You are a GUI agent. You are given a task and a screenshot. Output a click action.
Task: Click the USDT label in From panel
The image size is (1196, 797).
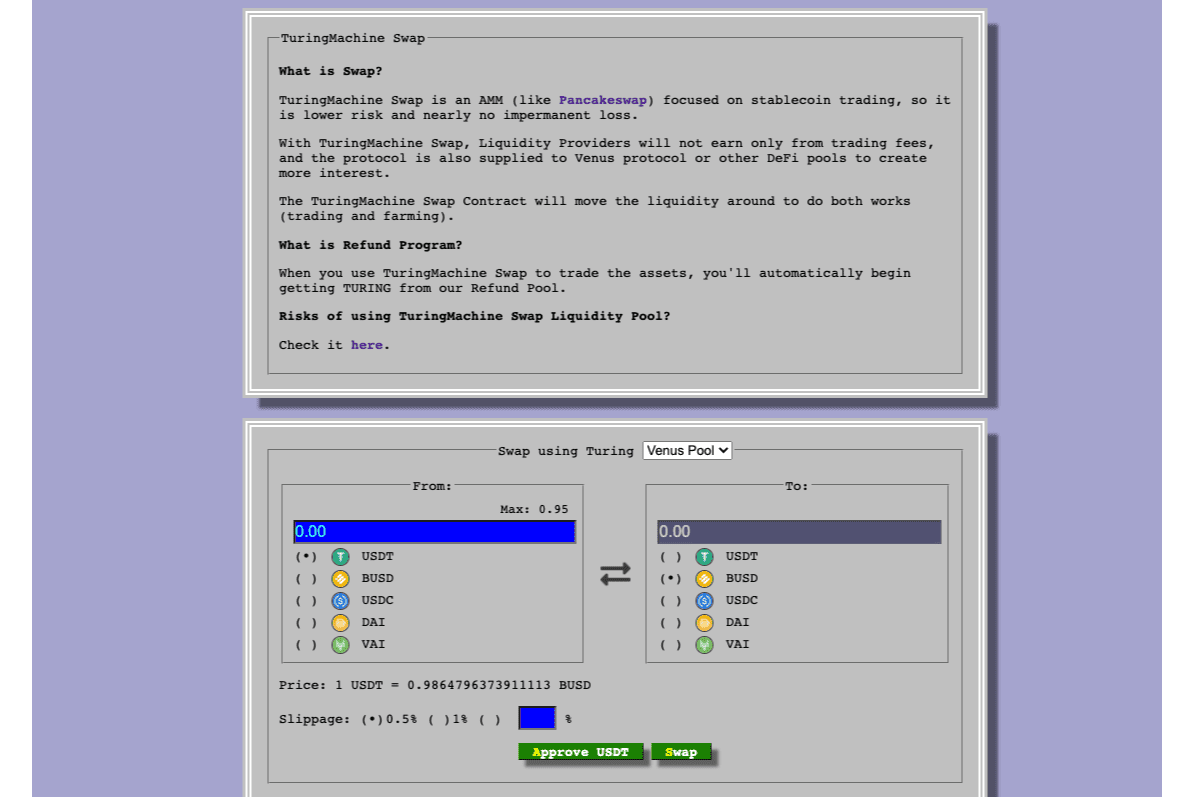coord(378,557)
